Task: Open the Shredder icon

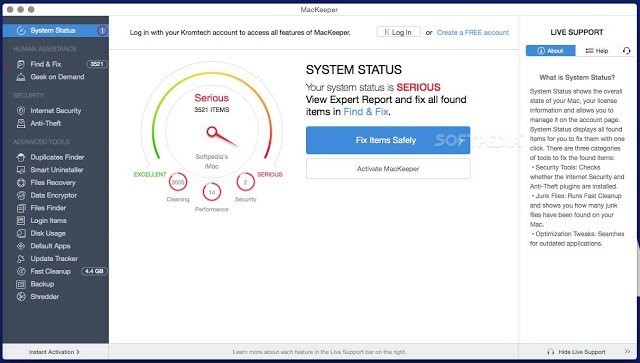Action: (x=21, y=296)
